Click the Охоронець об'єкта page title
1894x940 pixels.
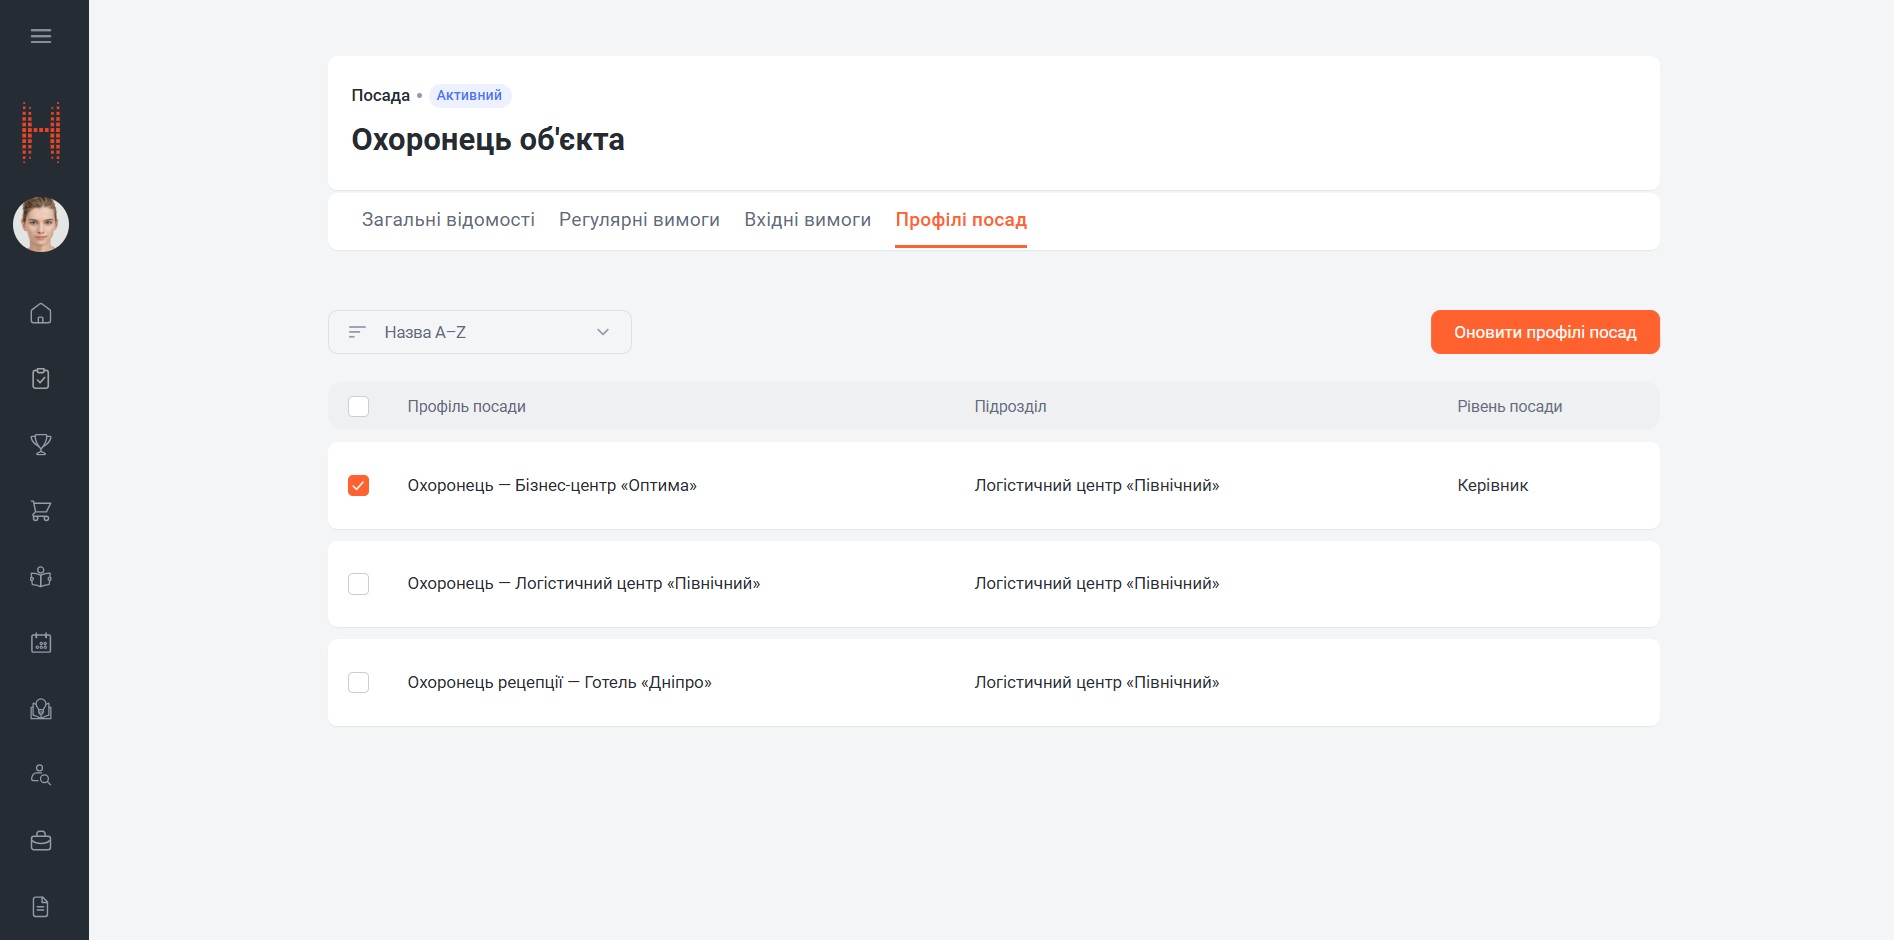click(x=488, y=139)
